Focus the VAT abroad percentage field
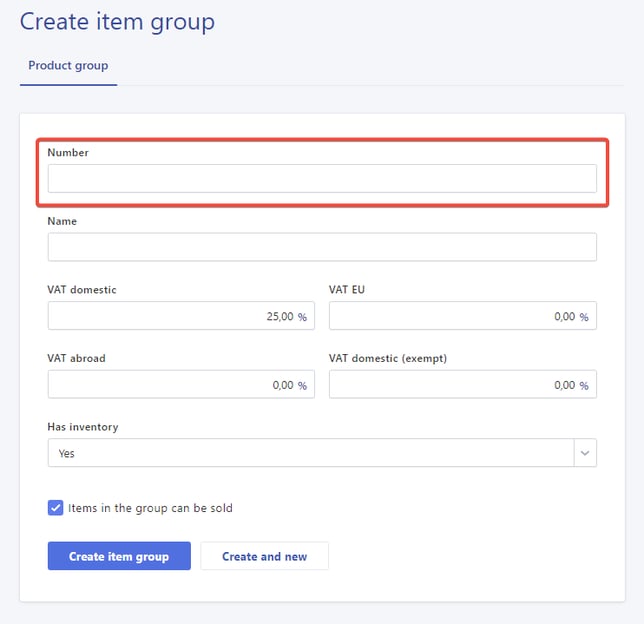This screenshot has width=644, height=624. (170, 385)
